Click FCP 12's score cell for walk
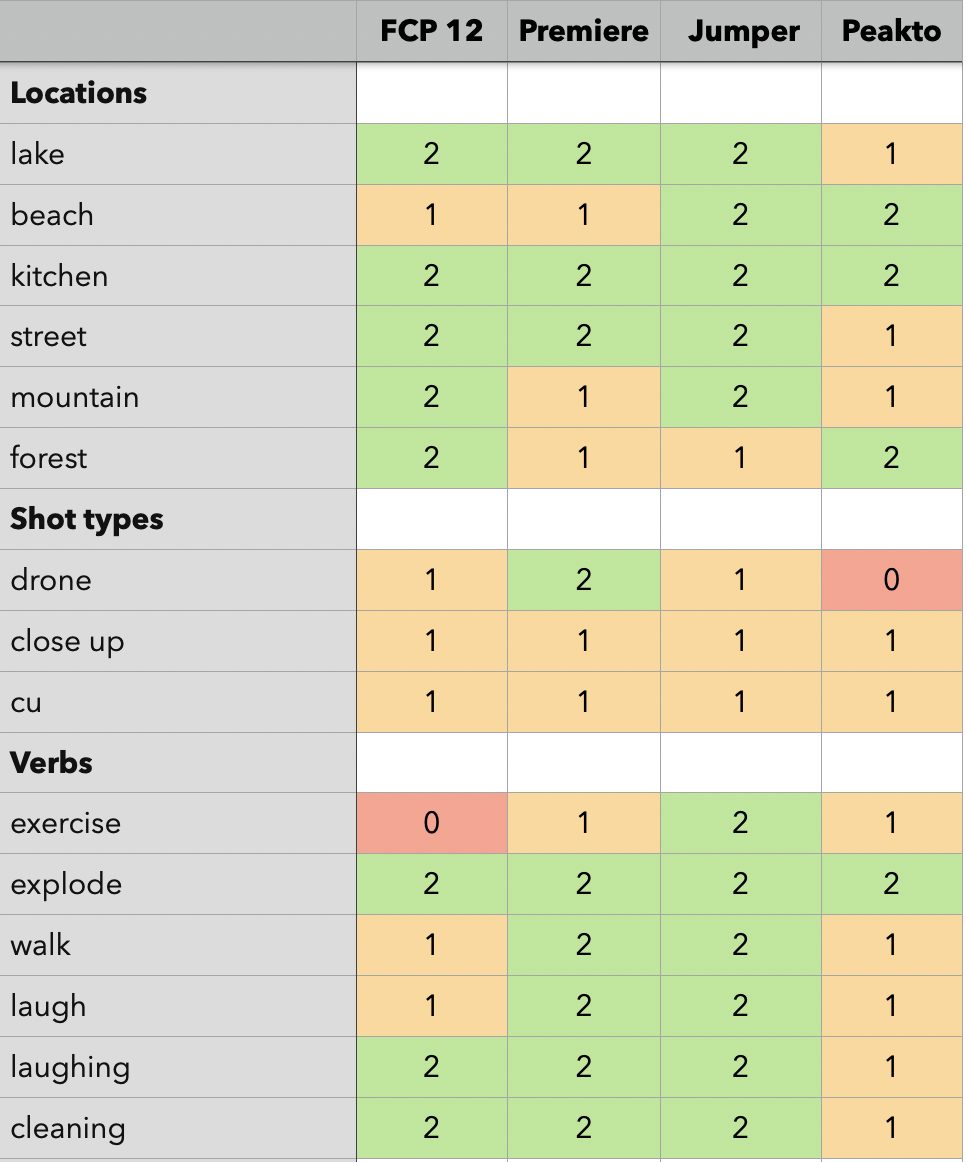This screenshot has height=1162, width=966. pyautogui.click(x=431, y=945)
